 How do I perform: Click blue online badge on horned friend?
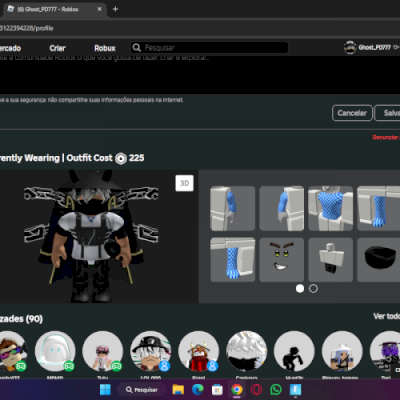[212, 366]
